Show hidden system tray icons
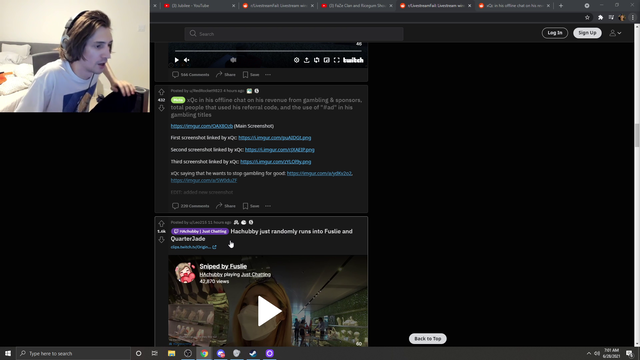640x360 pixels. pos(589,353)
